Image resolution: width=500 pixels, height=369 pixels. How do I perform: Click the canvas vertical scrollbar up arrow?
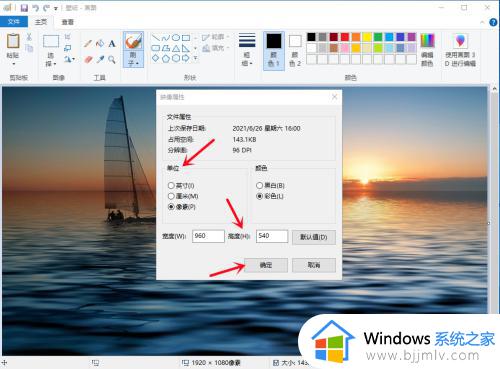click(494, 89)
